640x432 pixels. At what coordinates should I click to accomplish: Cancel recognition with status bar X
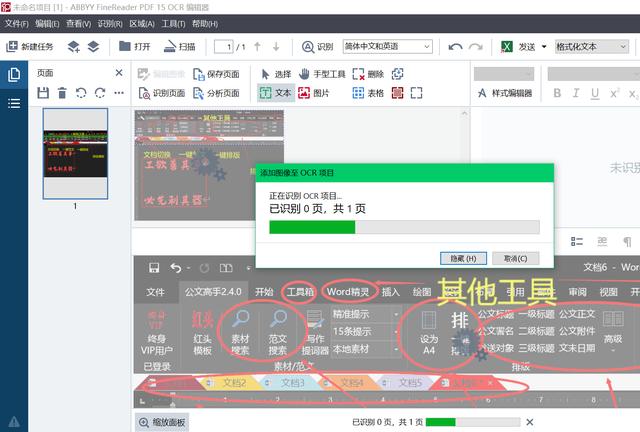[x=530, y=422]
